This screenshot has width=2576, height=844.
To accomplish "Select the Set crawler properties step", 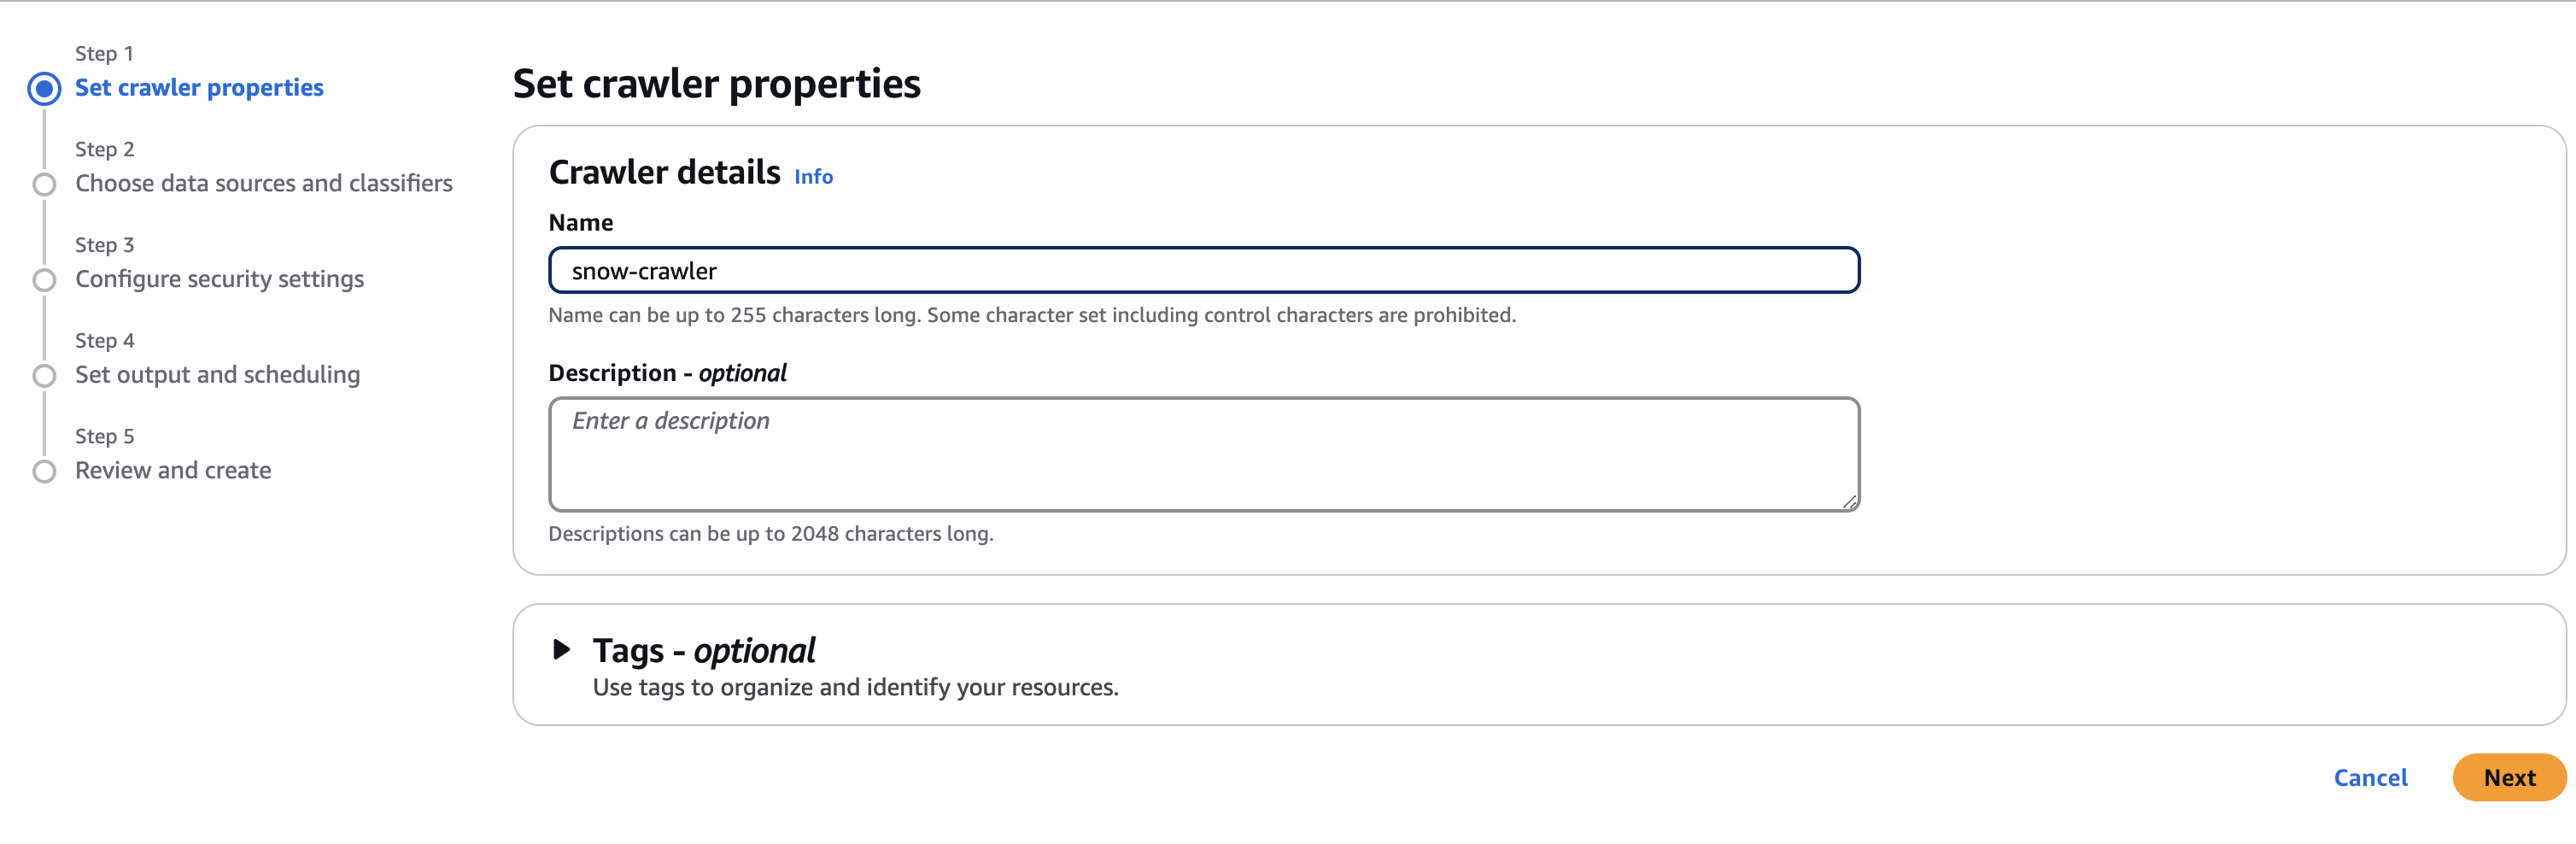I will point(199,87).
